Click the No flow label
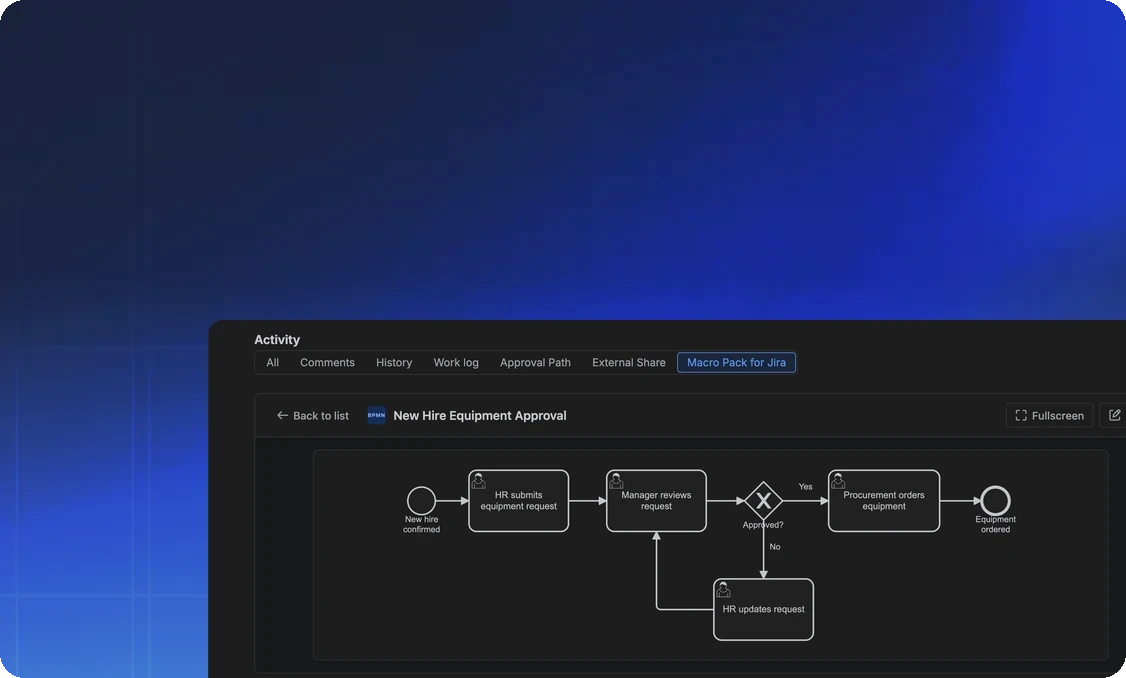This screenshot has height=678, width=1126. (x=775, y=547)
